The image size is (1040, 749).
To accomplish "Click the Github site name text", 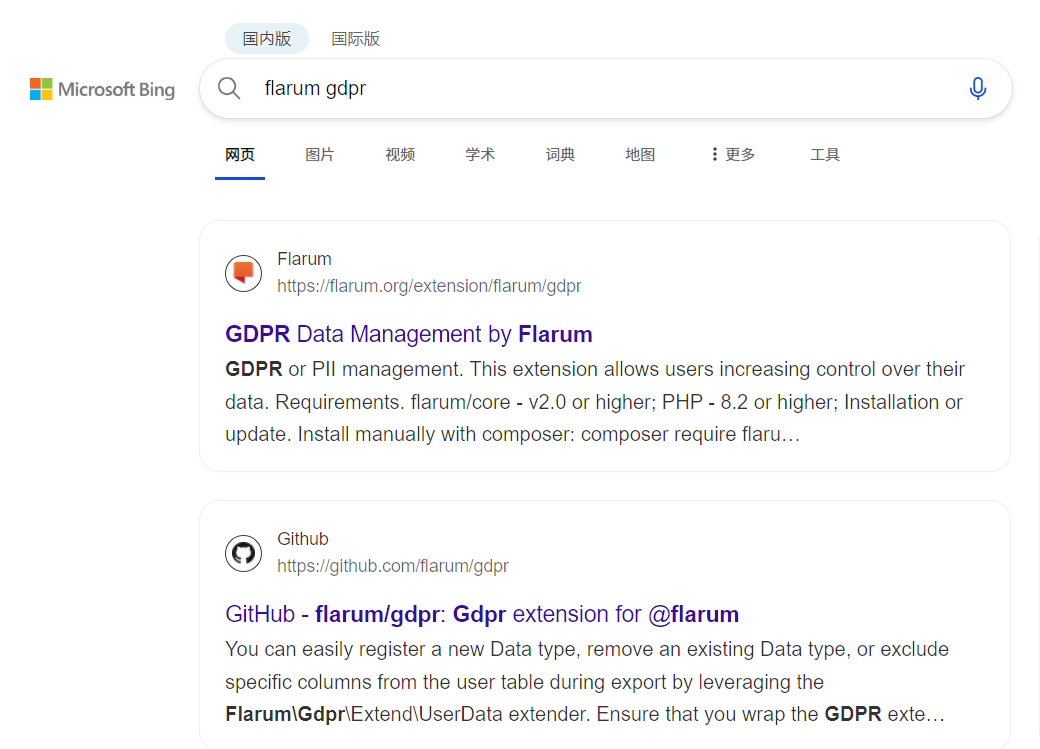I will pyautogui.click(x=302, y=539).
